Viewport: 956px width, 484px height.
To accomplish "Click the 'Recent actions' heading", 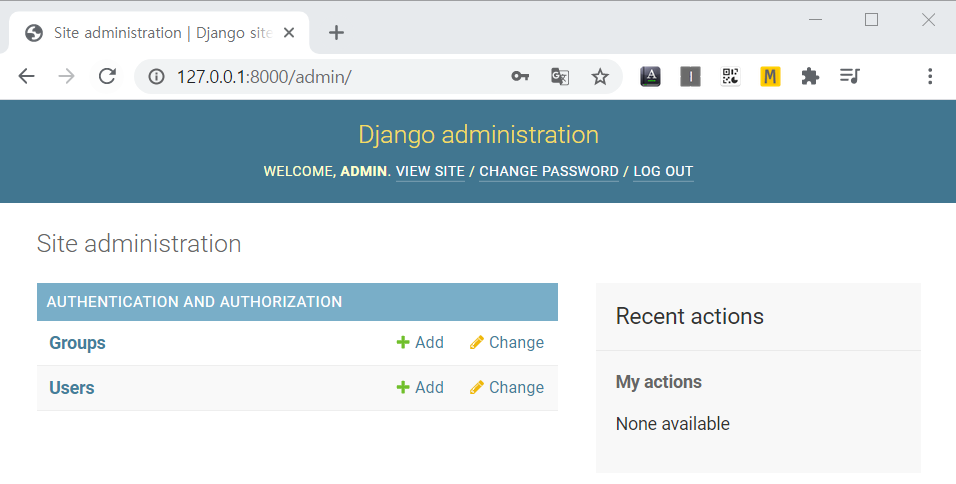I will [x=690, y=316].
